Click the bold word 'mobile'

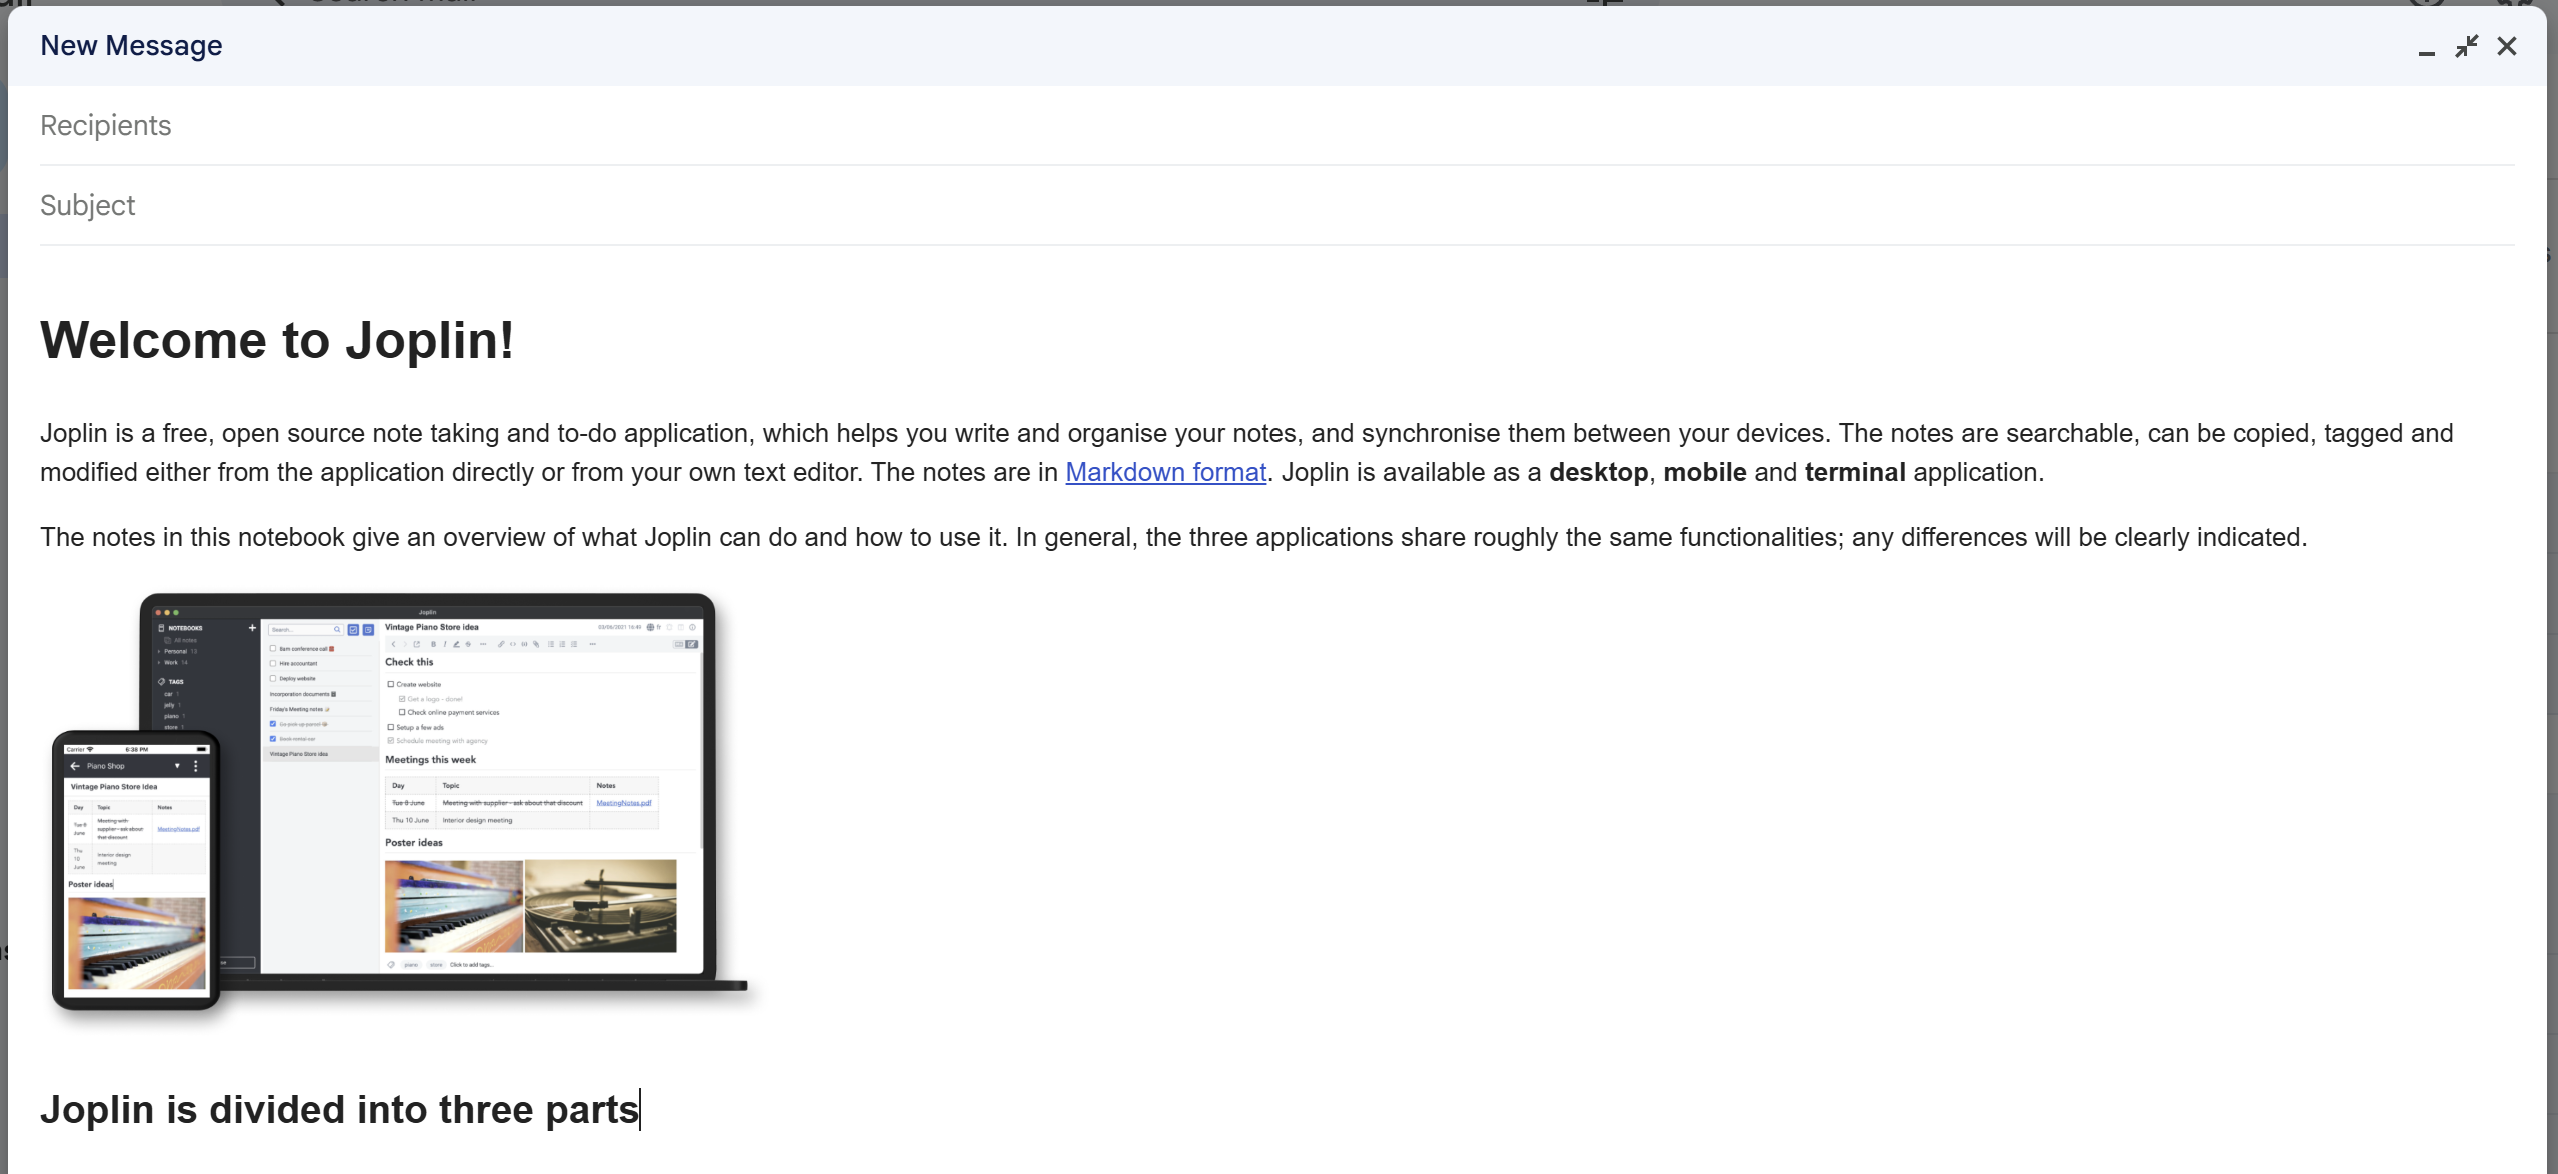tap(1704, 472)
